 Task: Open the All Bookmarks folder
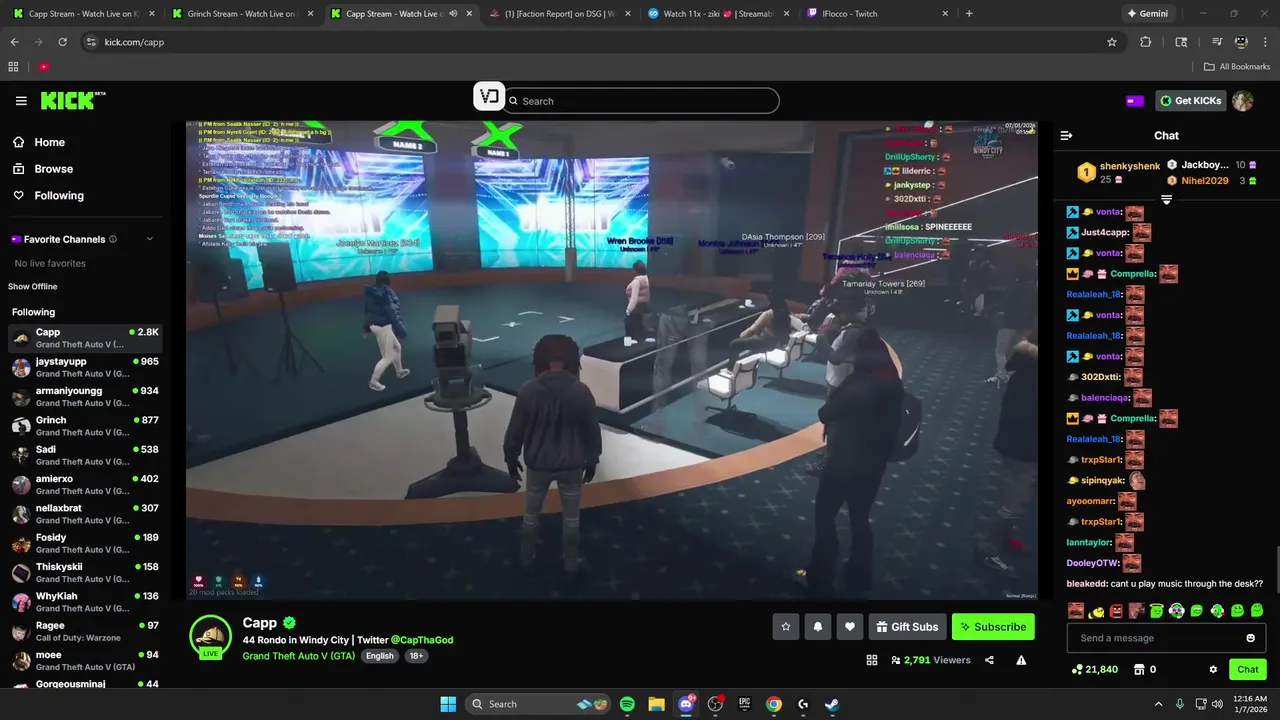(x=1237, y=67)
